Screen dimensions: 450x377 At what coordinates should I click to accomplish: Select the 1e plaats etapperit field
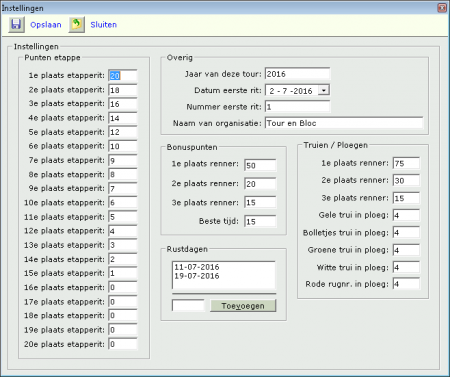pos(123,76)
